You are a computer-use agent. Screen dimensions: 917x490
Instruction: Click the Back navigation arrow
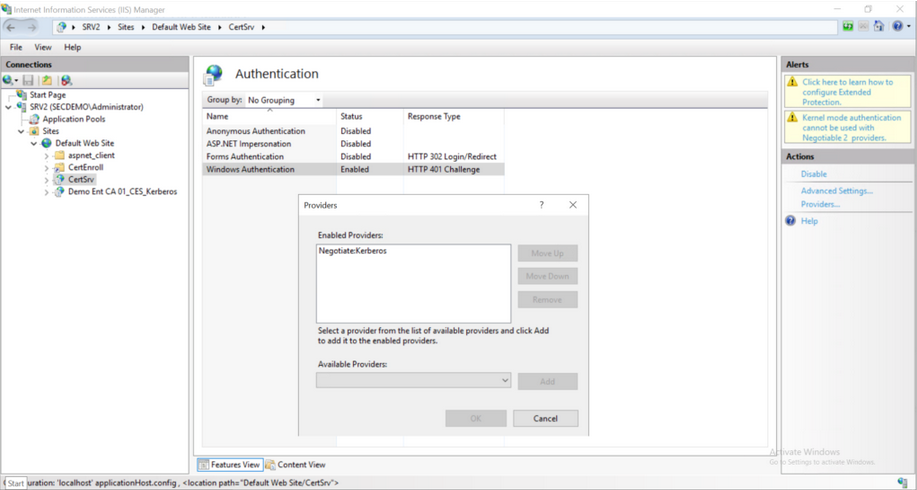pos(11,27)
